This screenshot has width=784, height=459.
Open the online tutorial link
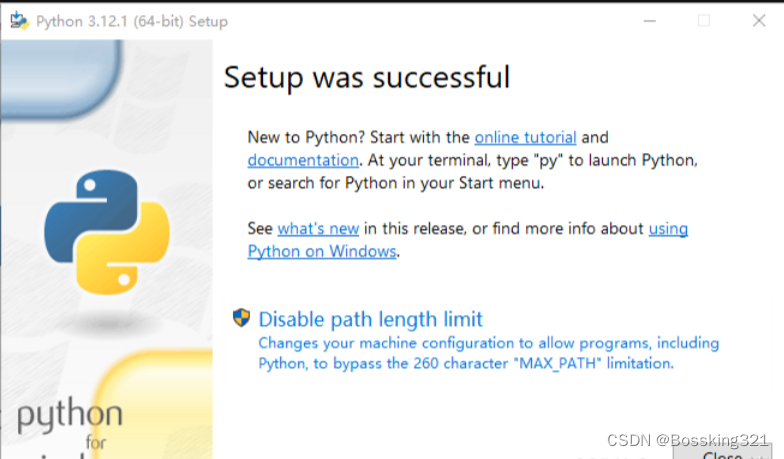[x=525, y=137]
